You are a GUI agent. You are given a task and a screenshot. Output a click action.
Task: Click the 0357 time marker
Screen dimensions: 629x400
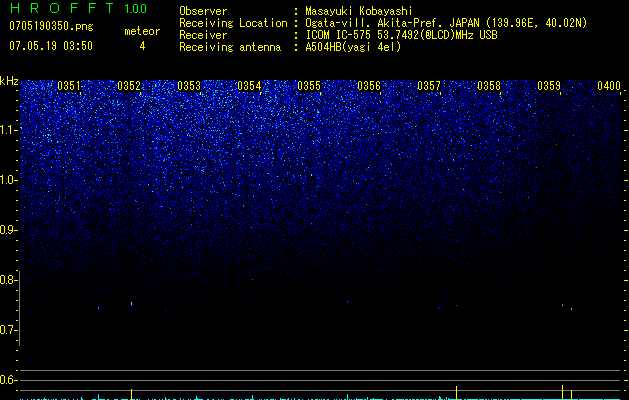pyautogui.click(x=429, y=86)
